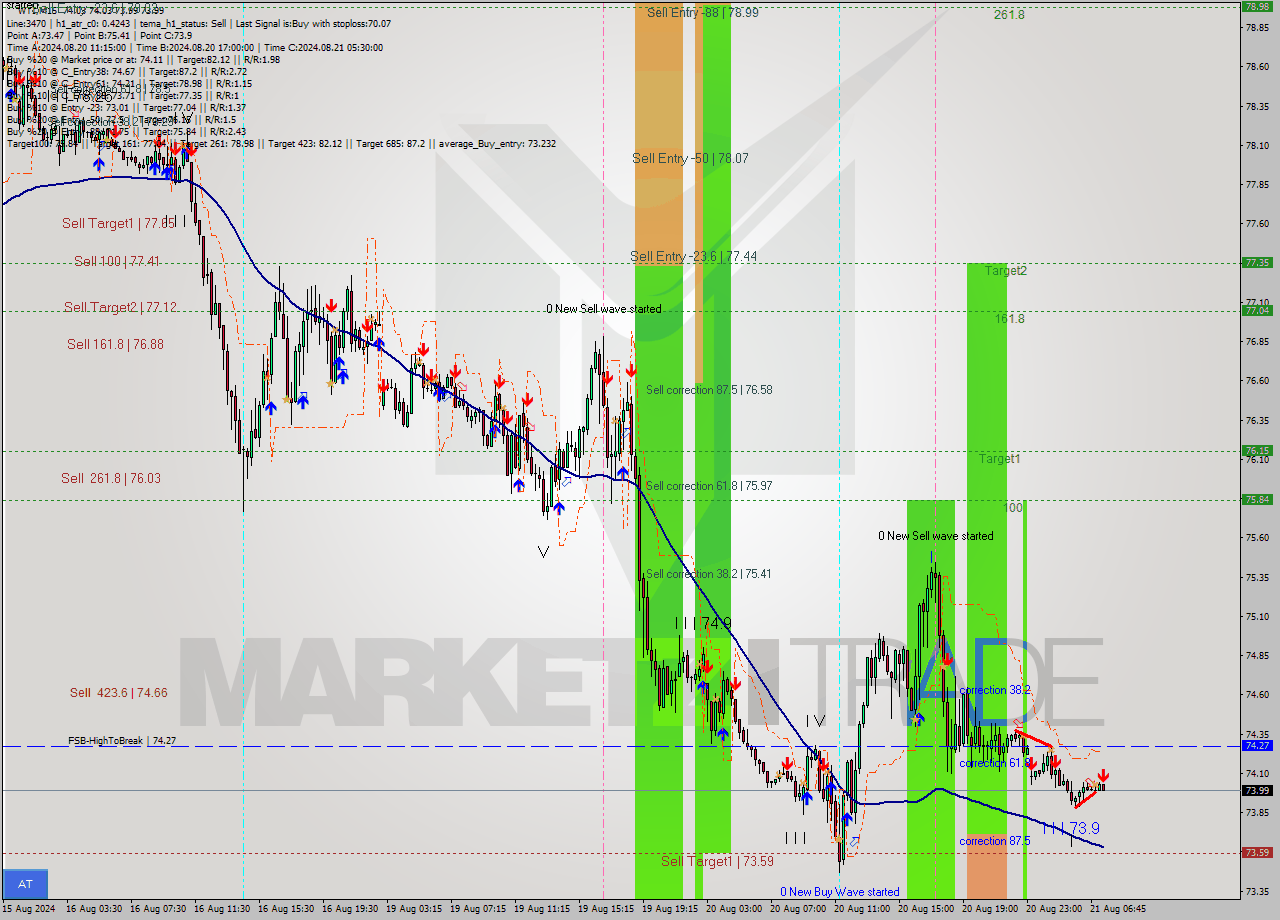
Task: Click the green '261.8' fib label
Action: tap(1009, 15)
